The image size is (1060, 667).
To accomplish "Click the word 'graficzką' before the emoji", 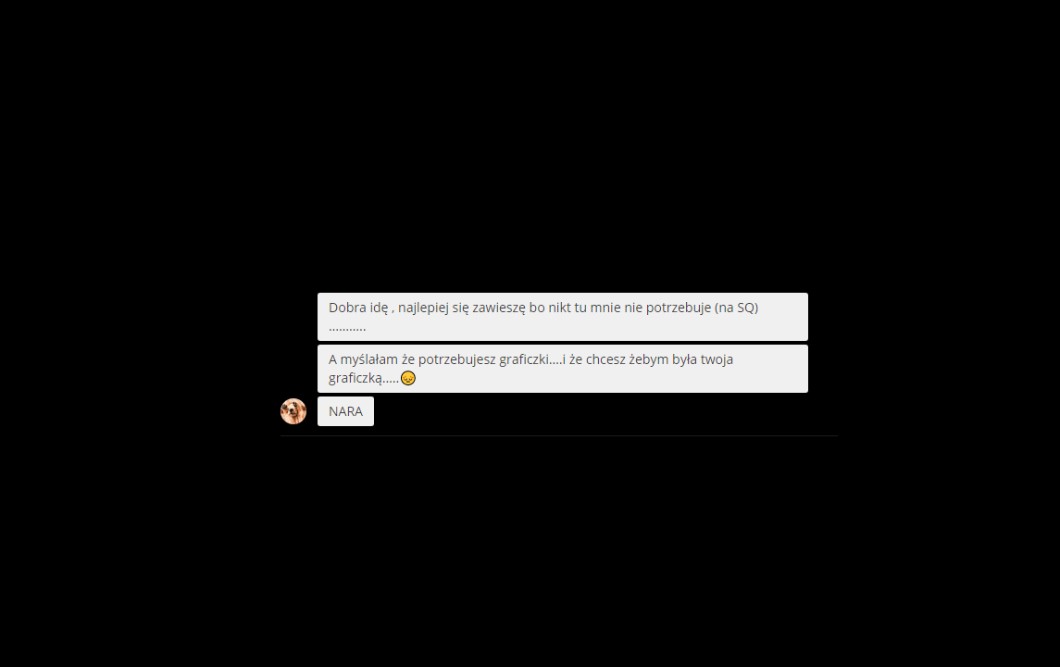I will click(x=356, y=379).
